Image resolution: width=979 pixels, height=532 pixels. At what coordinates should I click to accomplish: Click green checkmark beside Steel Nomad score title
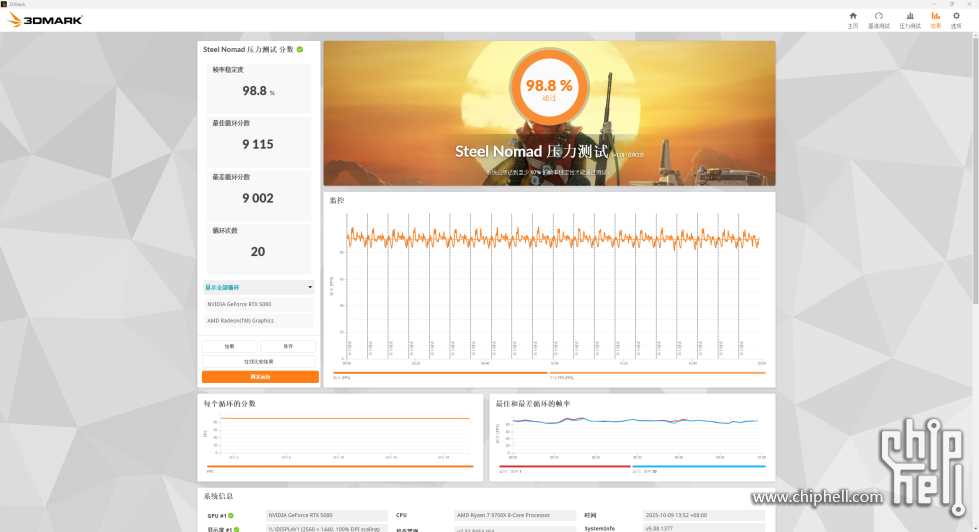[x=300, y=49]
